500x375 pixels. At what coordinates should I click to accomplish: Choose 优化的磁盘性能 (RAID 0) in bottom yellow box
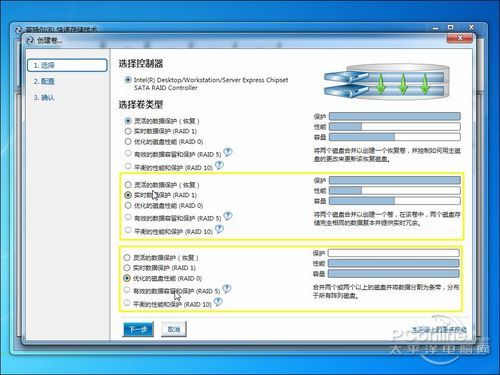[x=127, y=278]
